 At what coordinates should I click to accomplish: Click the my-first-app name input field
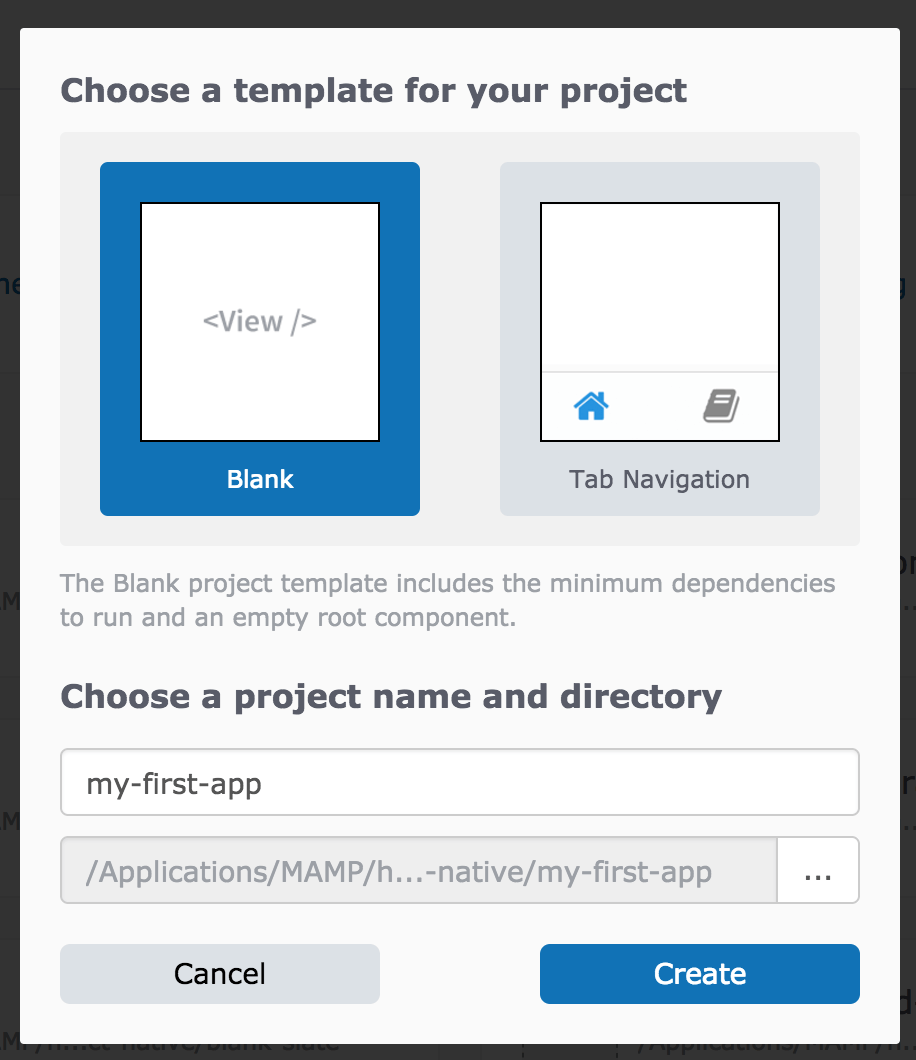coord(460,782)
